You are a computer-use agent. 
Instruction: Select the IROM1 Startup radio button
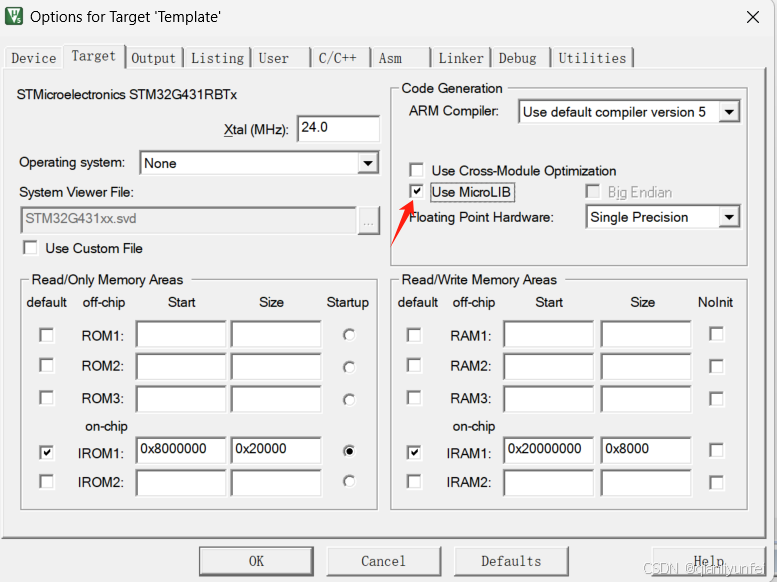(349, 451)
